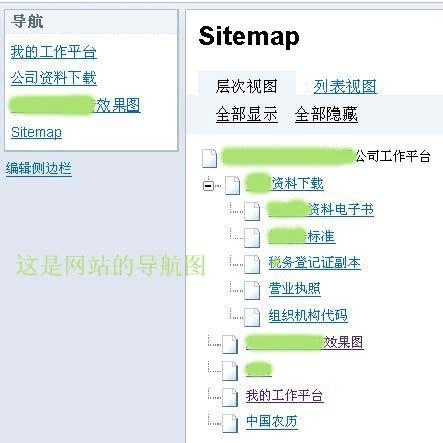Show all nodes with 全部显示
Viewport: 443px width, 443px height.
click(x=246, y=114)
